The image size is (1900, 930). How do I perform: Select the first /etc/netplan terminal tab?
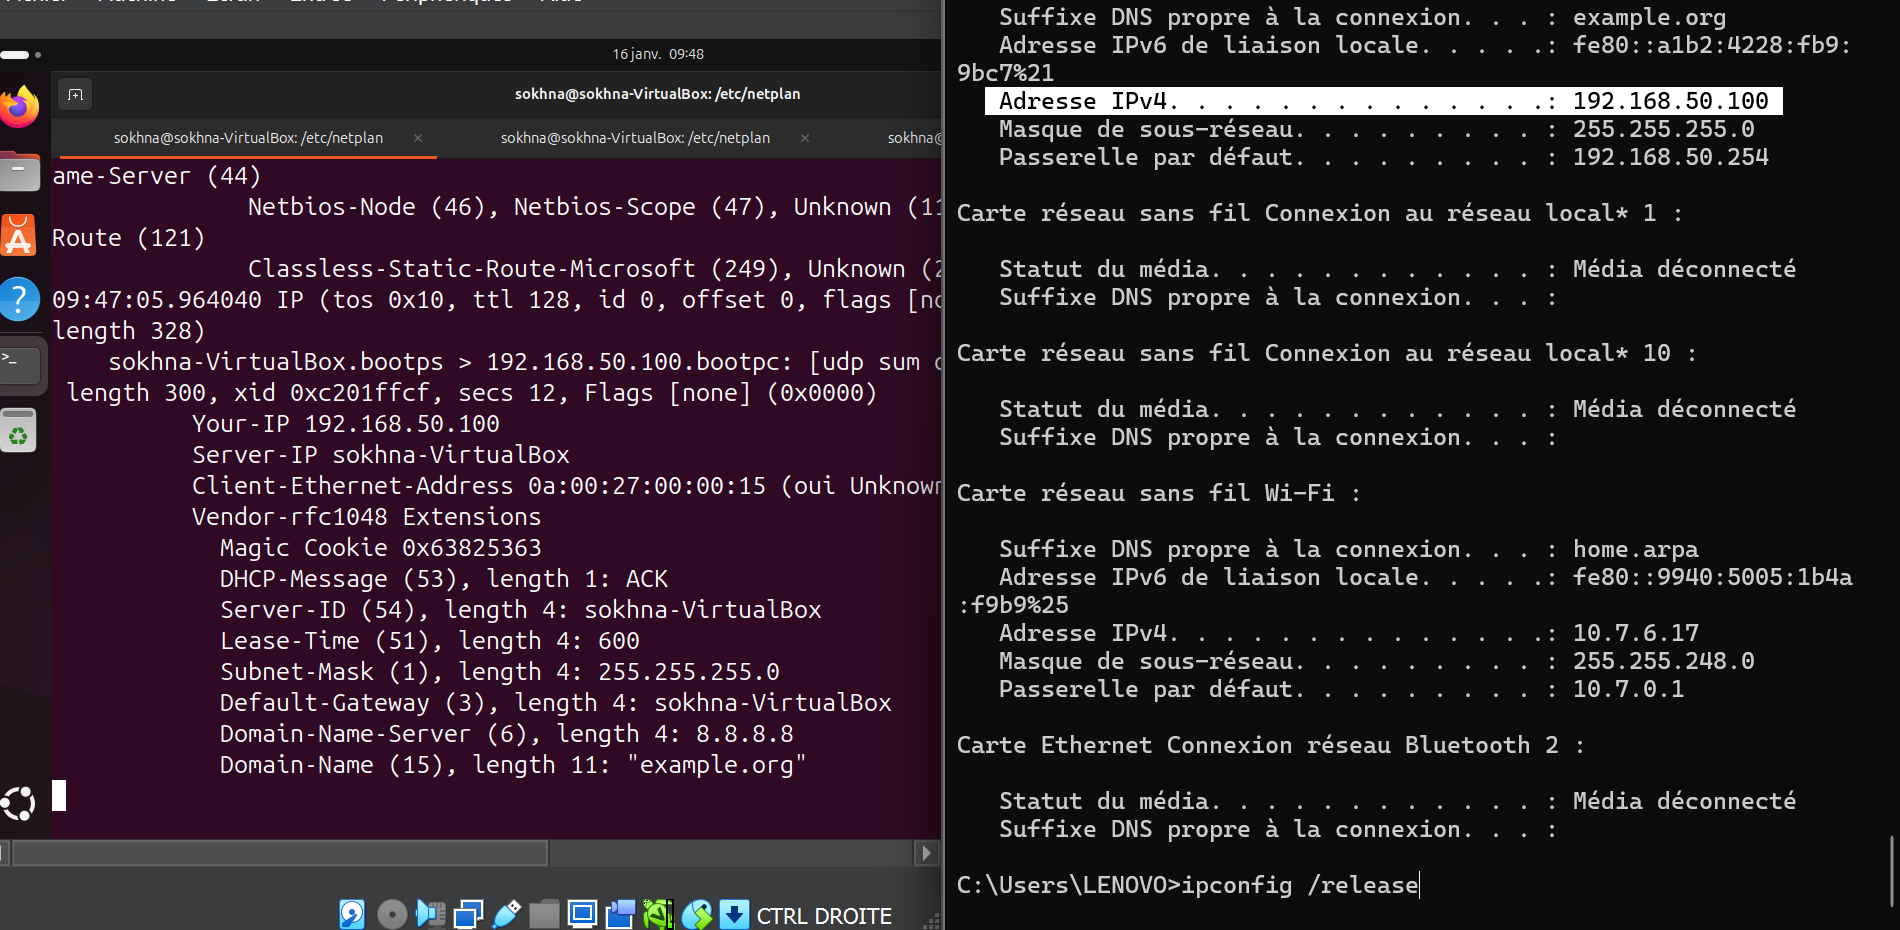point(248,138)
